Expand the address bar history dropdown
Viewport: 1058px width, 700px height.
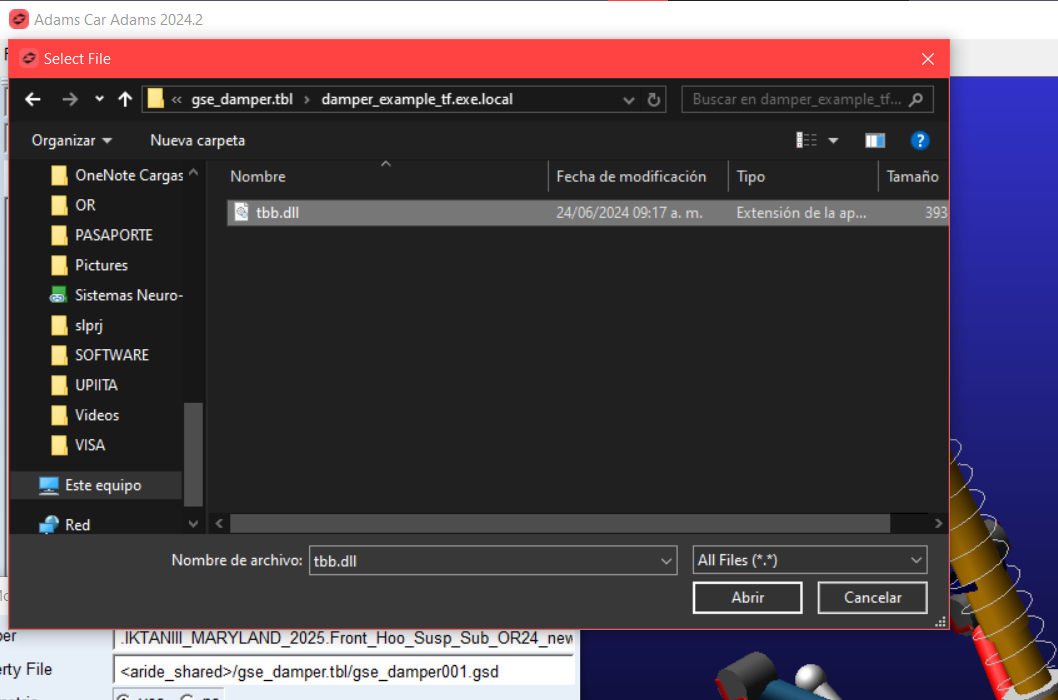click(628, 100)
